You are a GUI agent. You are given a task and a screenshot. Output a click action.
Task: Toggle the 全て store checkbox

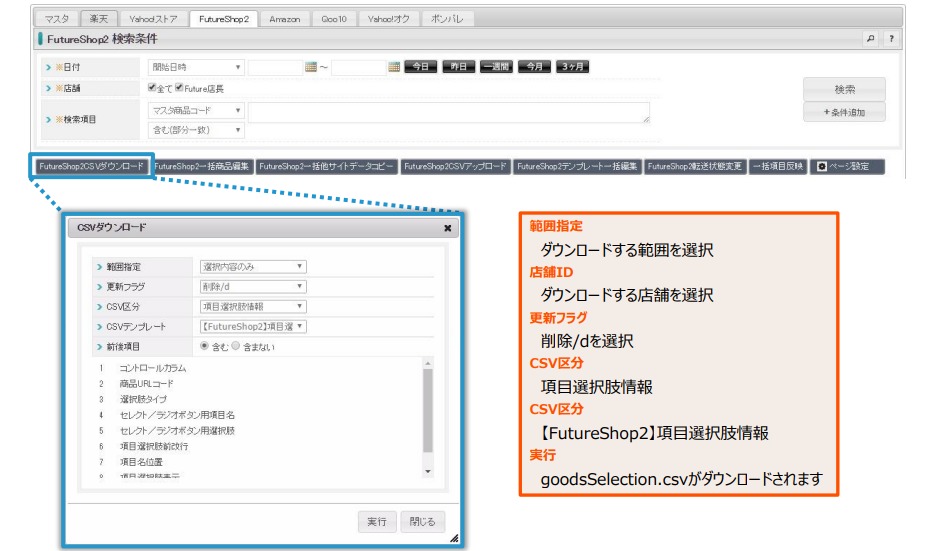[x=153, y=88]
